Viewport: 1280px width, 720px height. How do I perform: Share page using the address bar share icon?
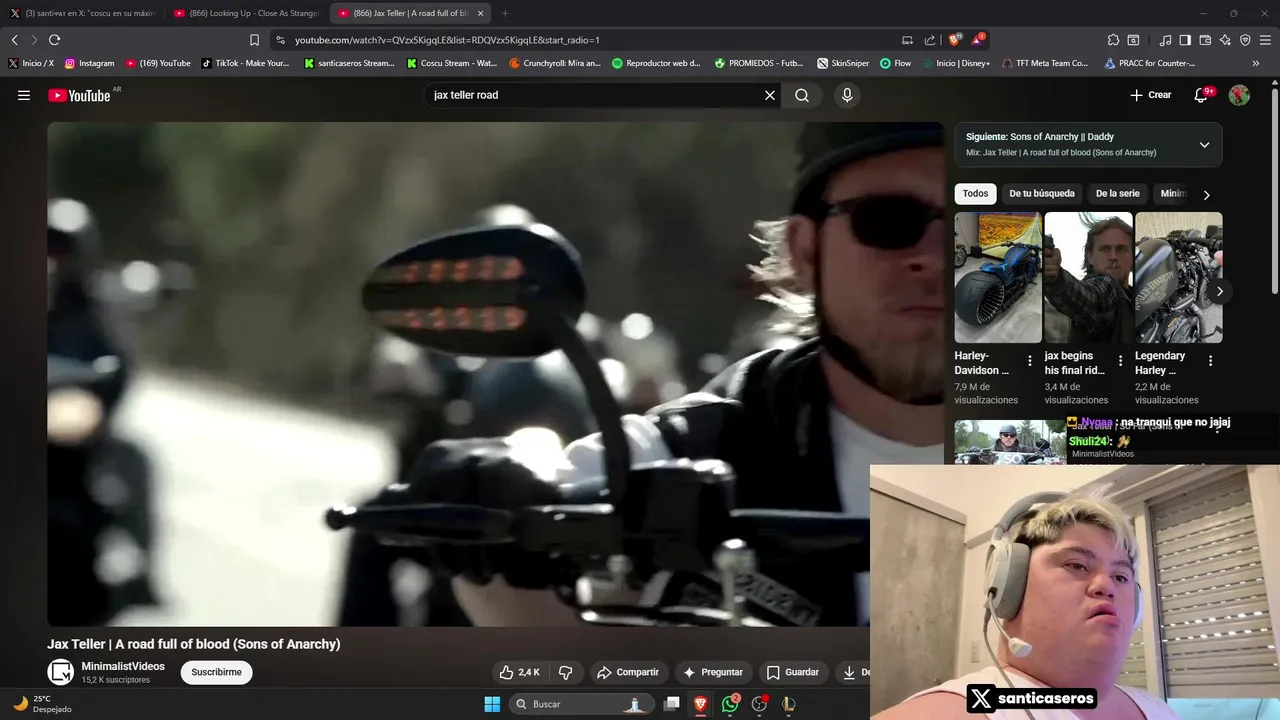pyautogui.click(x=930, y=40)
